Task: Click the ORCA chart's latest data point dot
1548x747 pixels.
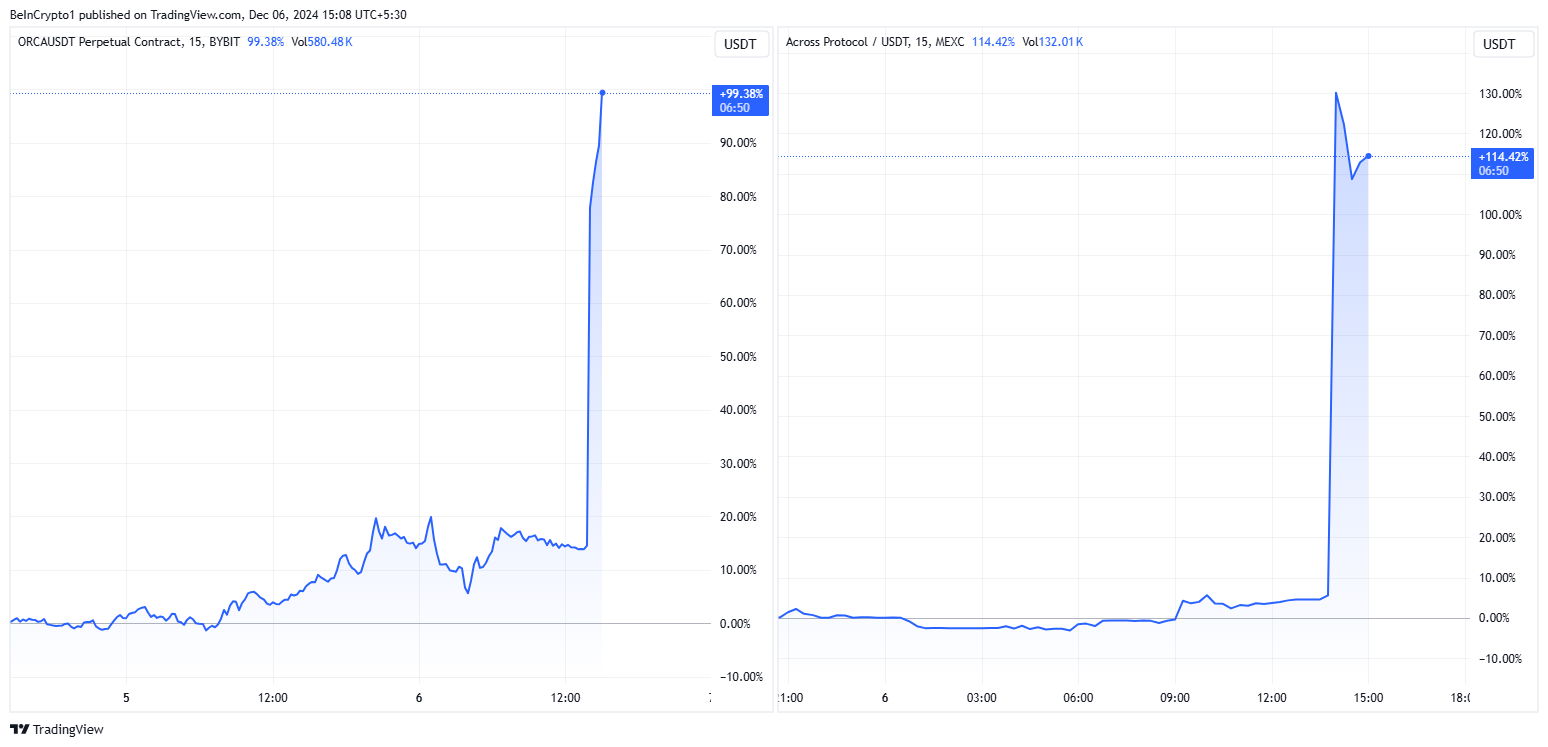Action: (602, 92)
